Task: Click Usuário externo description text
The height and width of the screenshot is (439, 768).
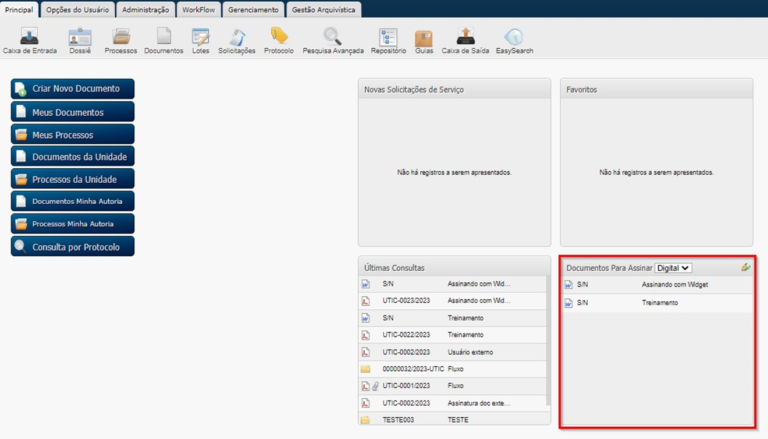Action: (470, 352)
